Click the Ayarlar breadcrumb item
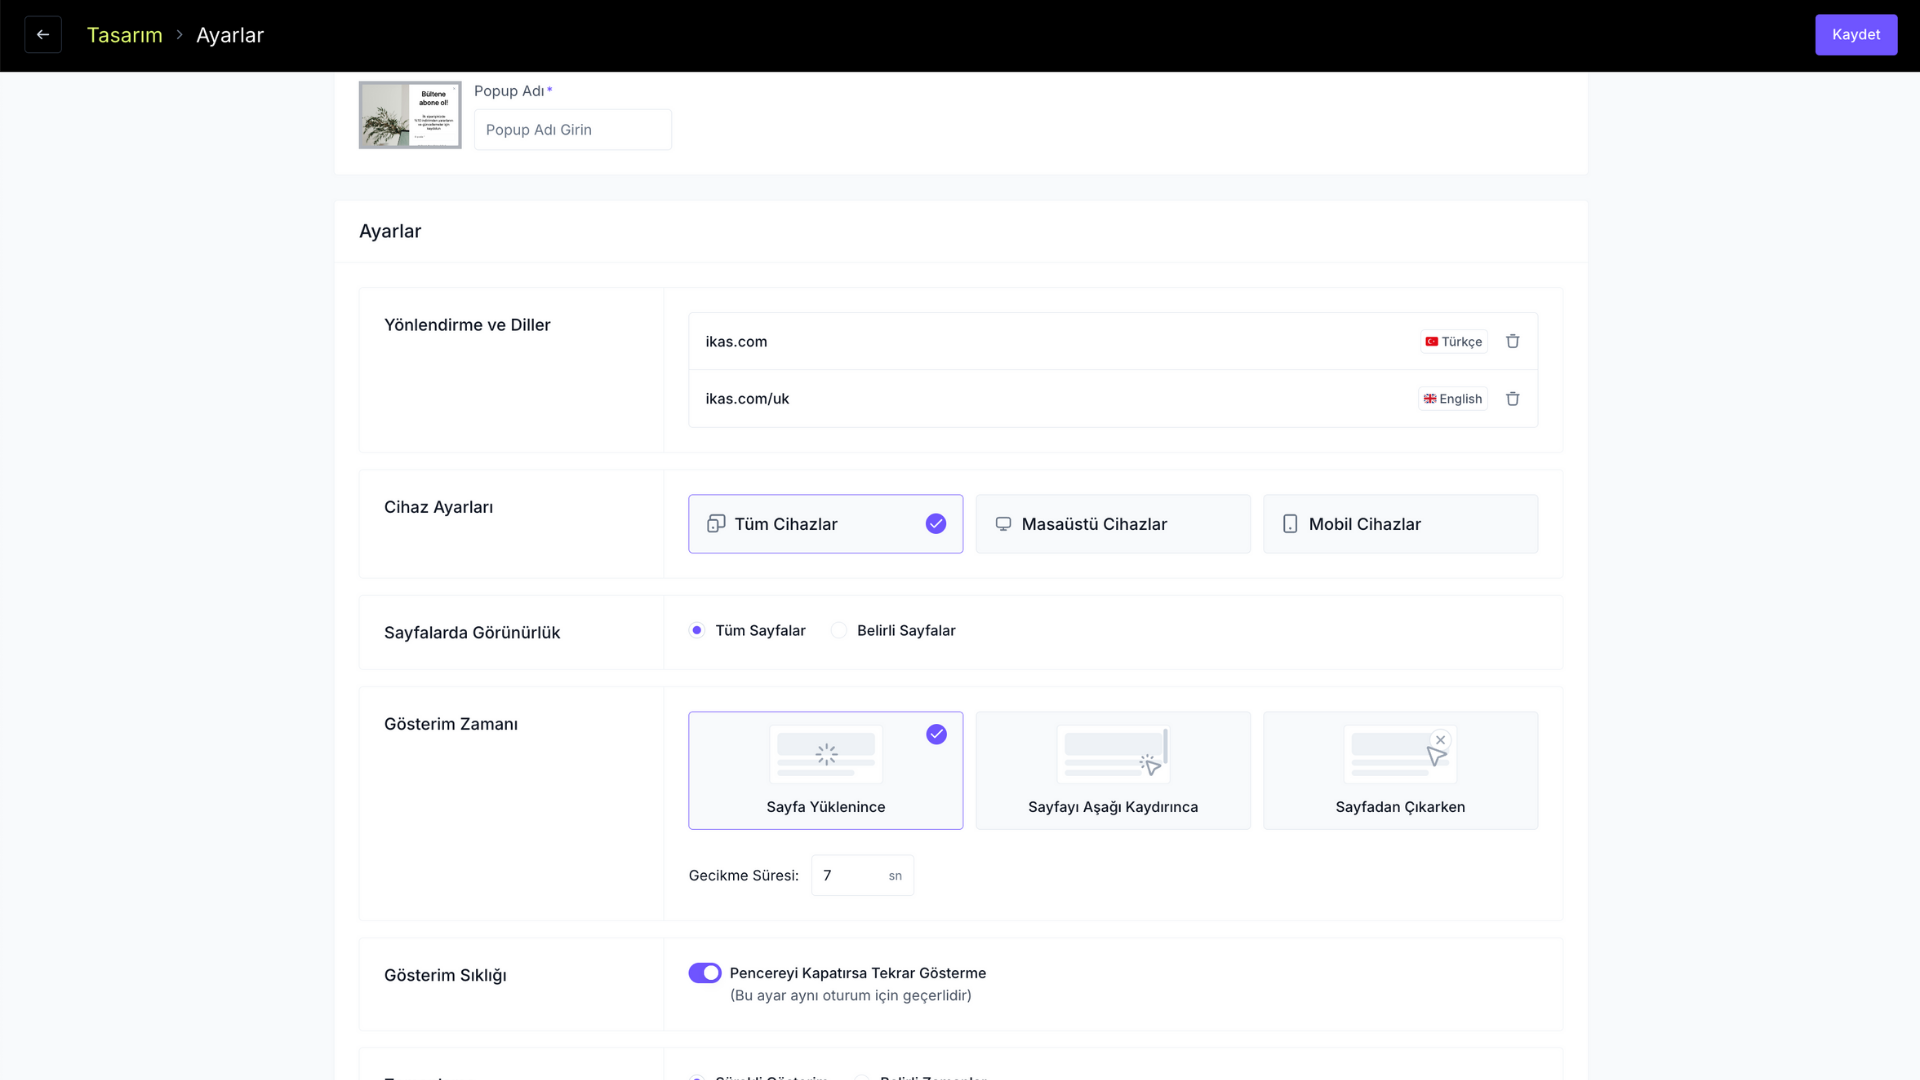The width and height of the screenshot is (1920, 1080). pyautogui.click(x=230, y=35)
